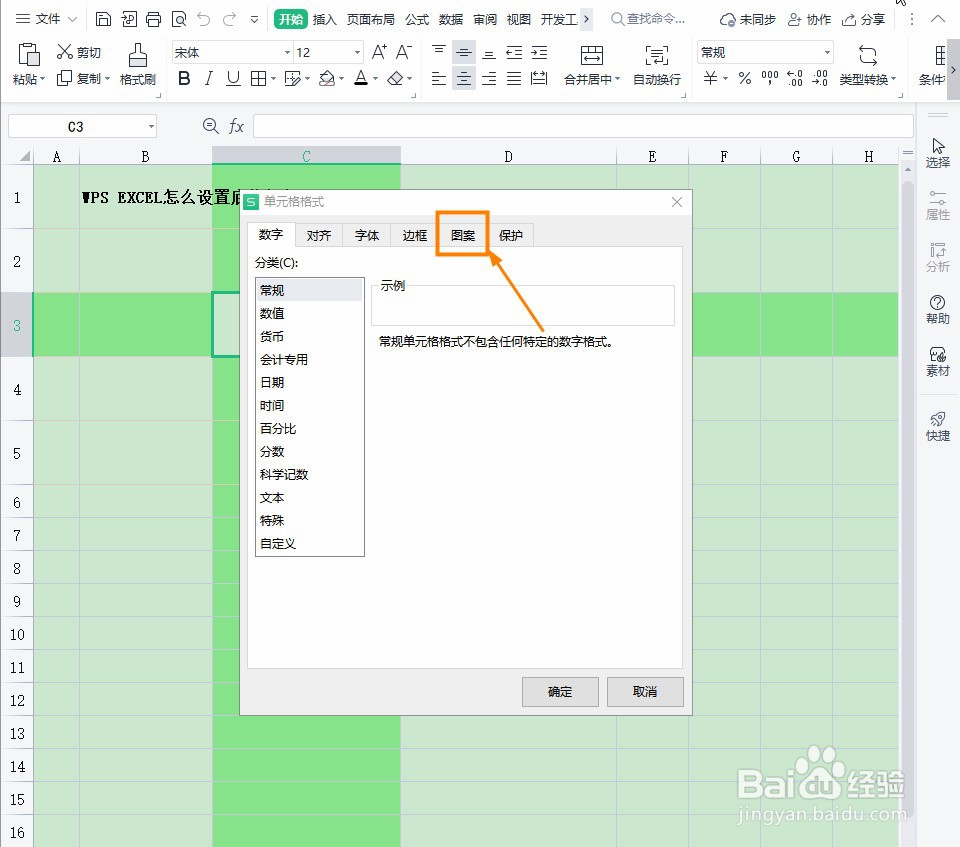Open the Material (素材) panel in right sidebar
The image size is (960, 847).
coord(937,362)
